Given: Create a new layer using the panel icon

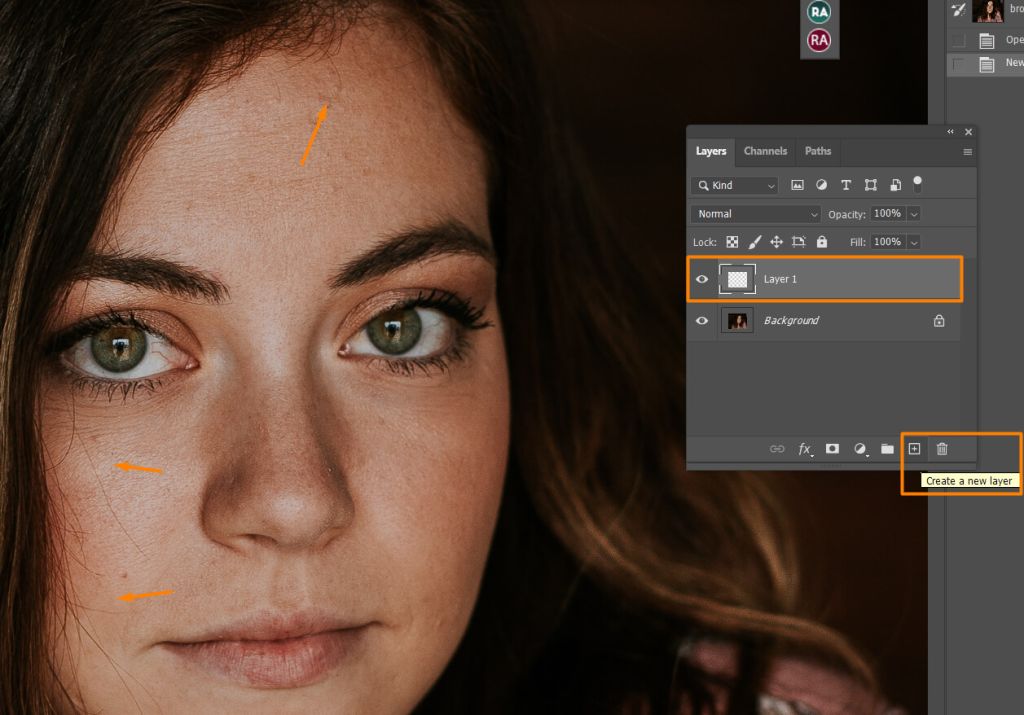Looking at the screenshot, I should coord(915,449).
